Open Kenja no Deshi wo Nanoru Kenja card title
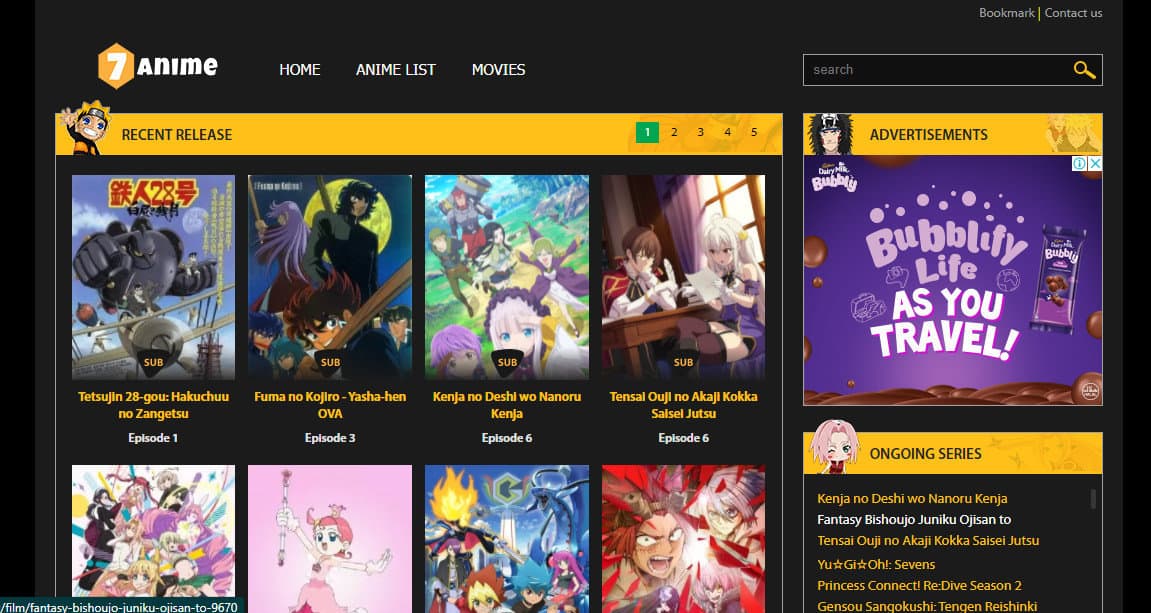Screen dimensions: 1151x613 pos(507,405)
